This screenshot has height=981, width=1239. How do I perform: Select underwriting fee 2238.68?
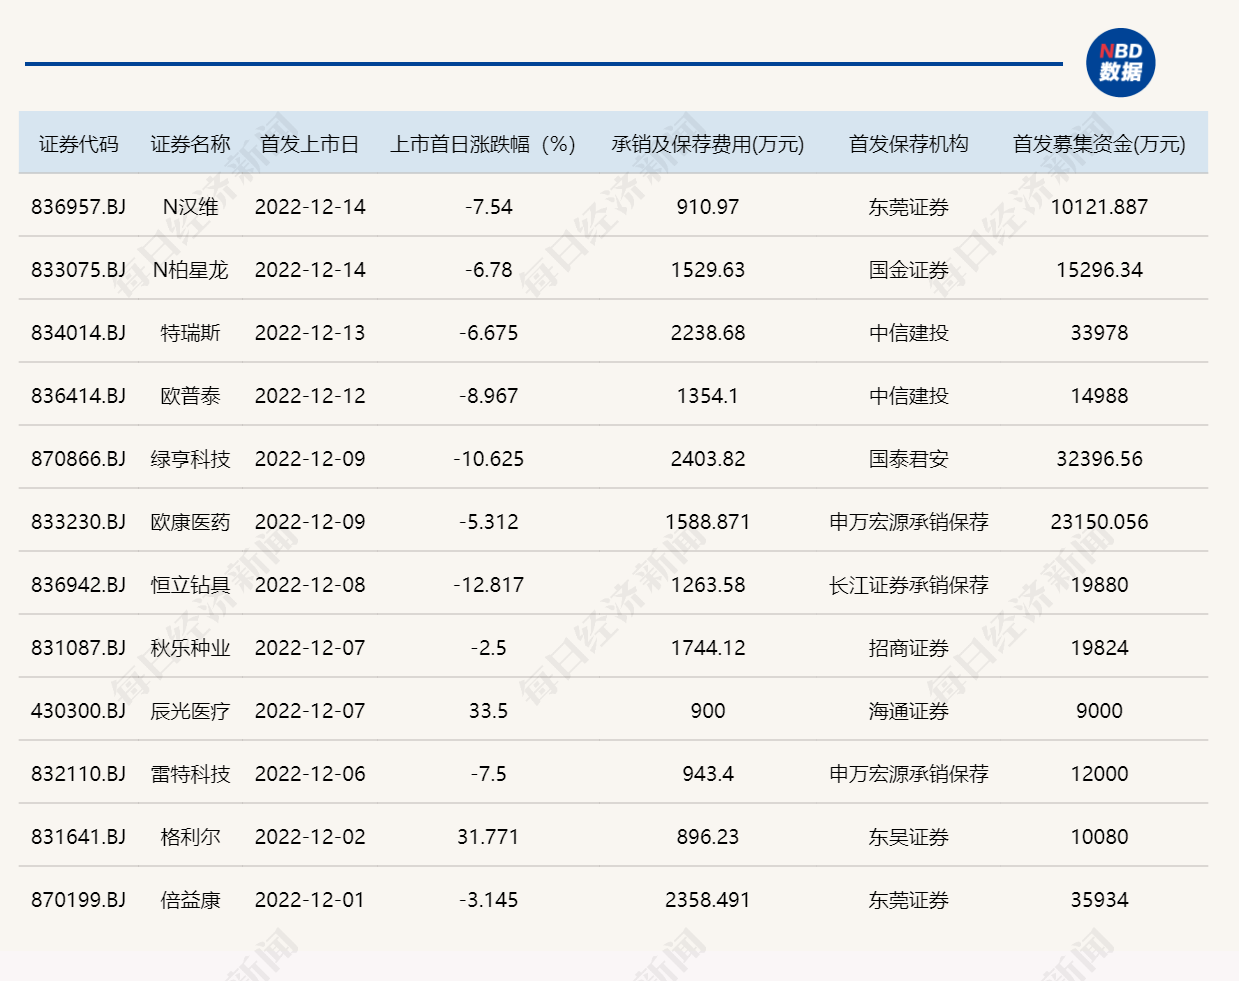coord(708,333)
